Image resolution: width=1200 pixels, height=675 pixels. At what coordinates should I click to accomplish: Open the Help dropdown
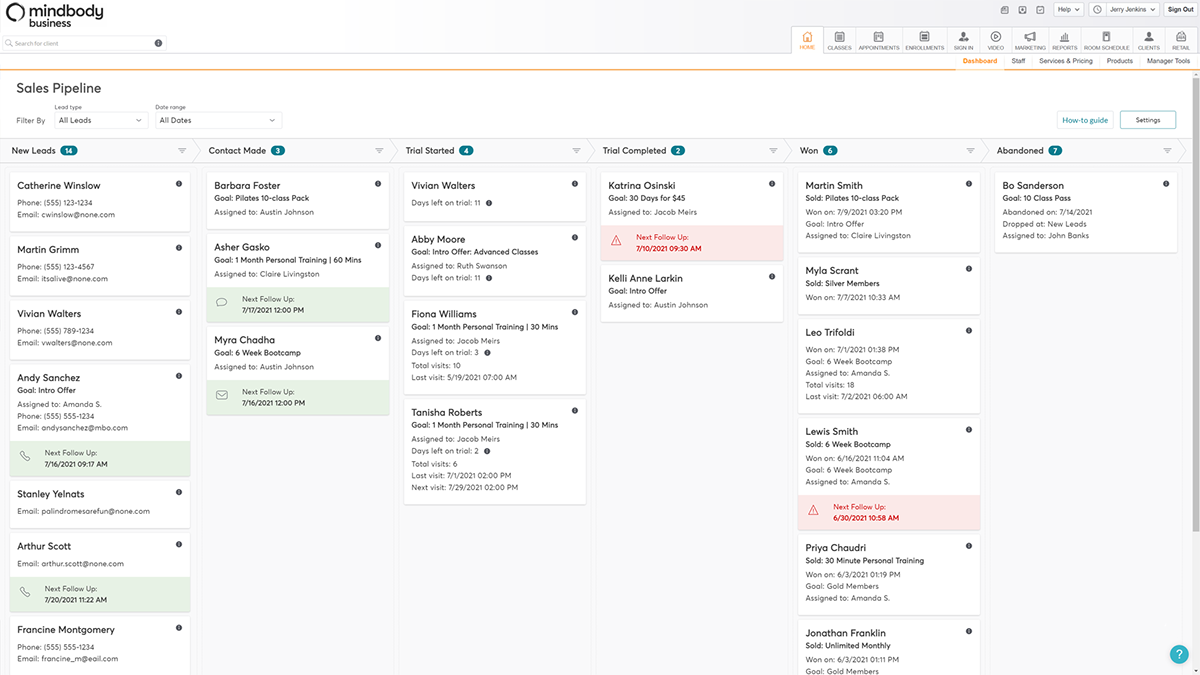(1069, 10)
